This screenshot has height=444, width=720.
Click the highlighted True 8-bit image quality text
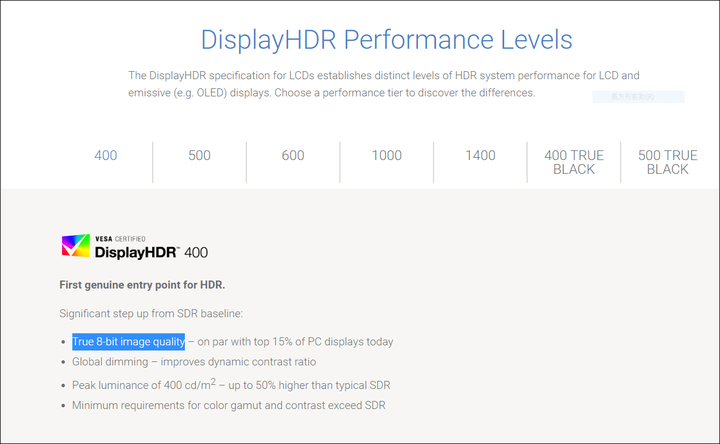point(129,342)
